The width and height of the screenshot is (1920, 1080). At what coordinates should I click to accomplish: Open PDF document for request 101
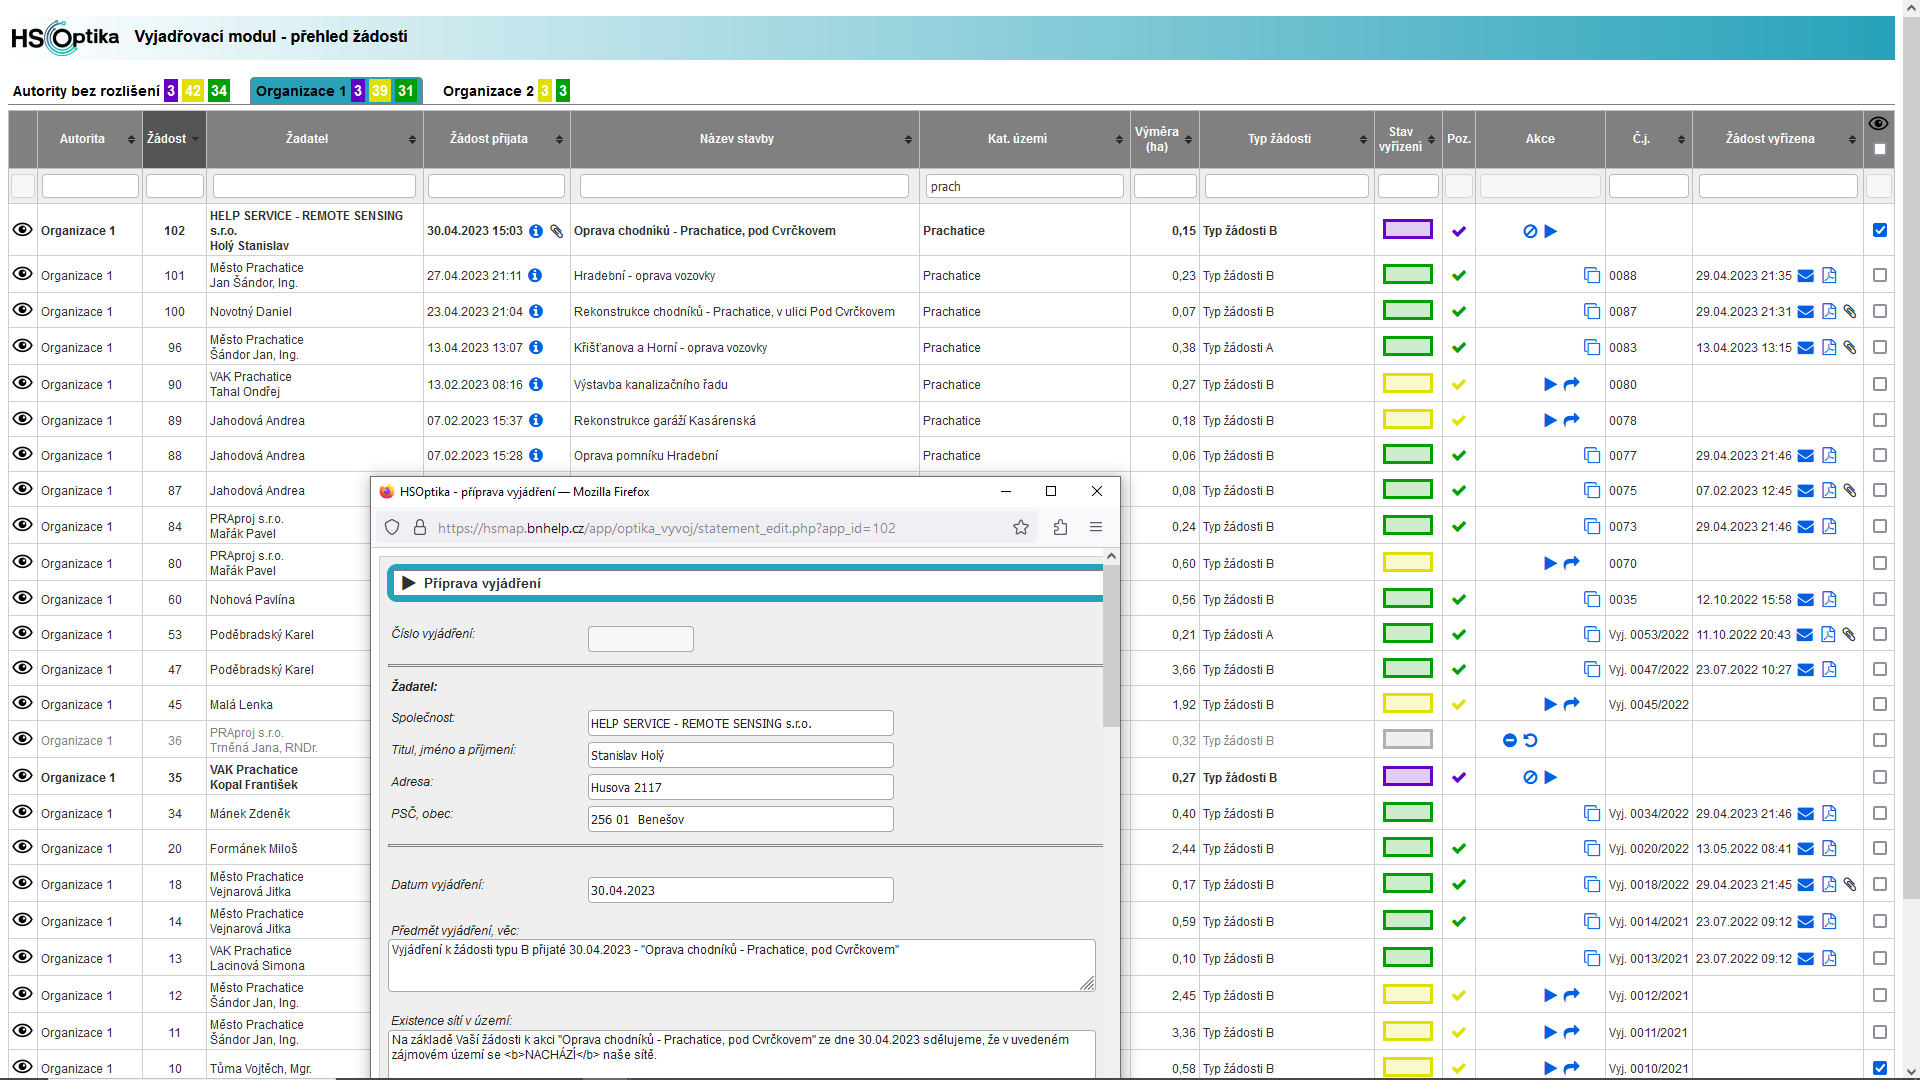[x=1829, y=276]
